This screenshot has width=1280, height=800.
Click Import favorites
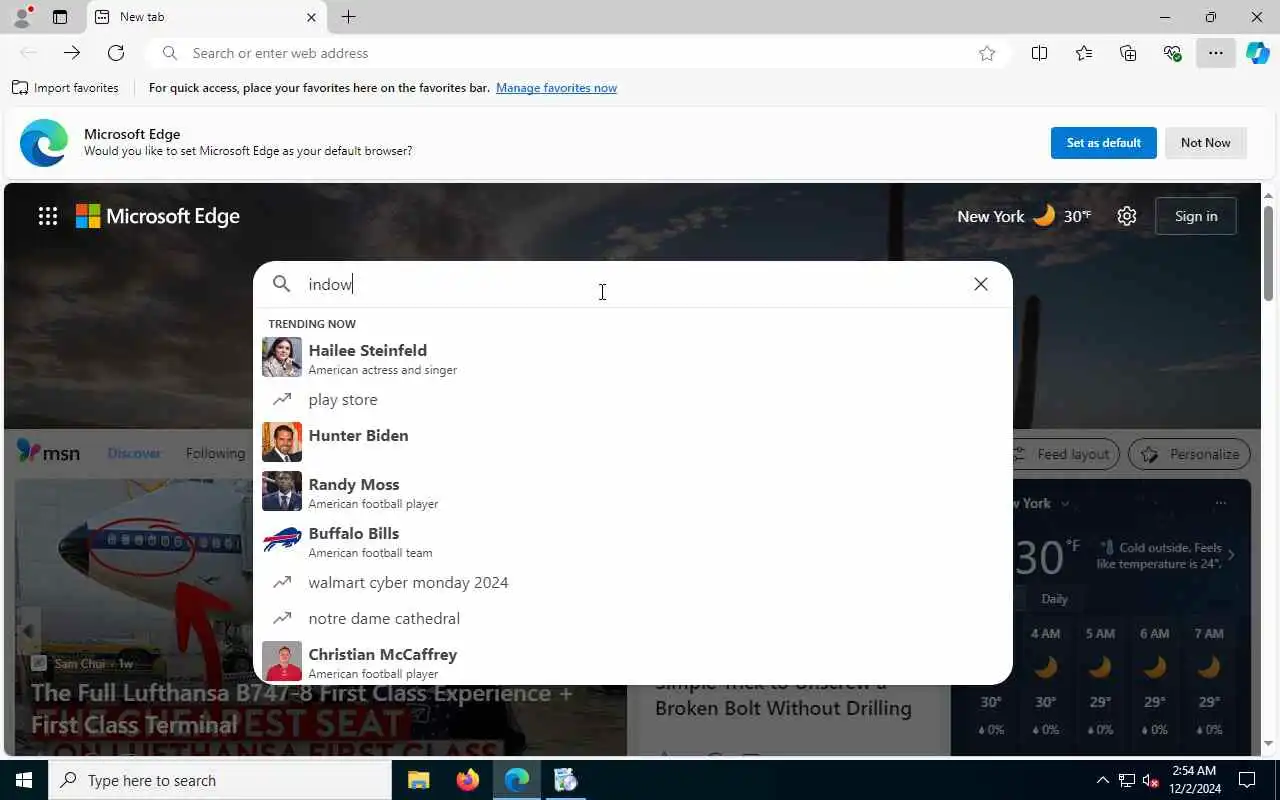[65, 88]
